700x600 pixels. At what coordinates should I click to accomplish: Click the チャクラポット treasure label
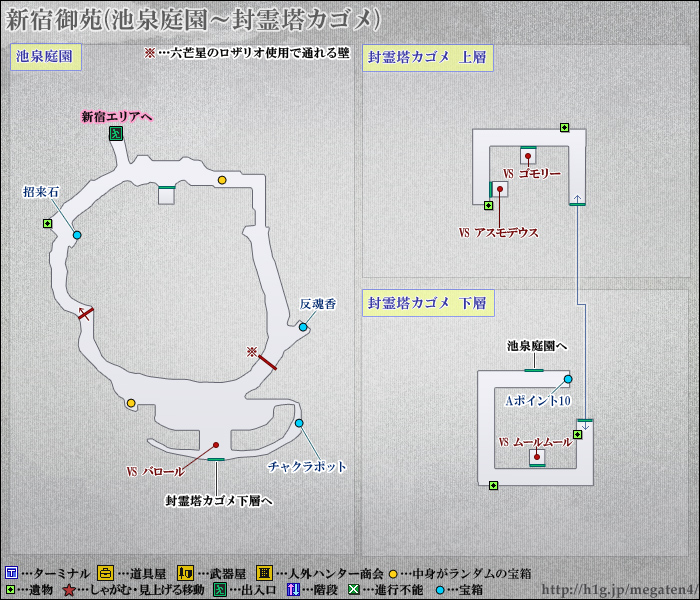point(307,466)
